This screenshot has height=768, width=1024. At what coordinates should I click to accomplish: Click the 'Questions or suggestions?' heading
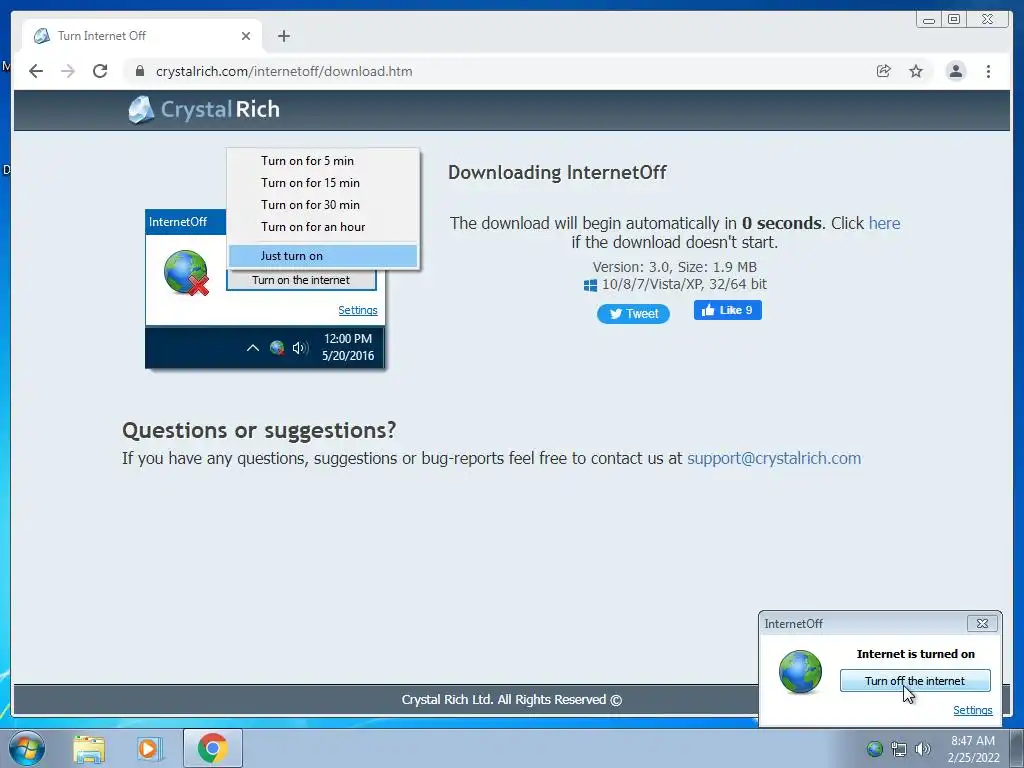click(x=259, y=430)
